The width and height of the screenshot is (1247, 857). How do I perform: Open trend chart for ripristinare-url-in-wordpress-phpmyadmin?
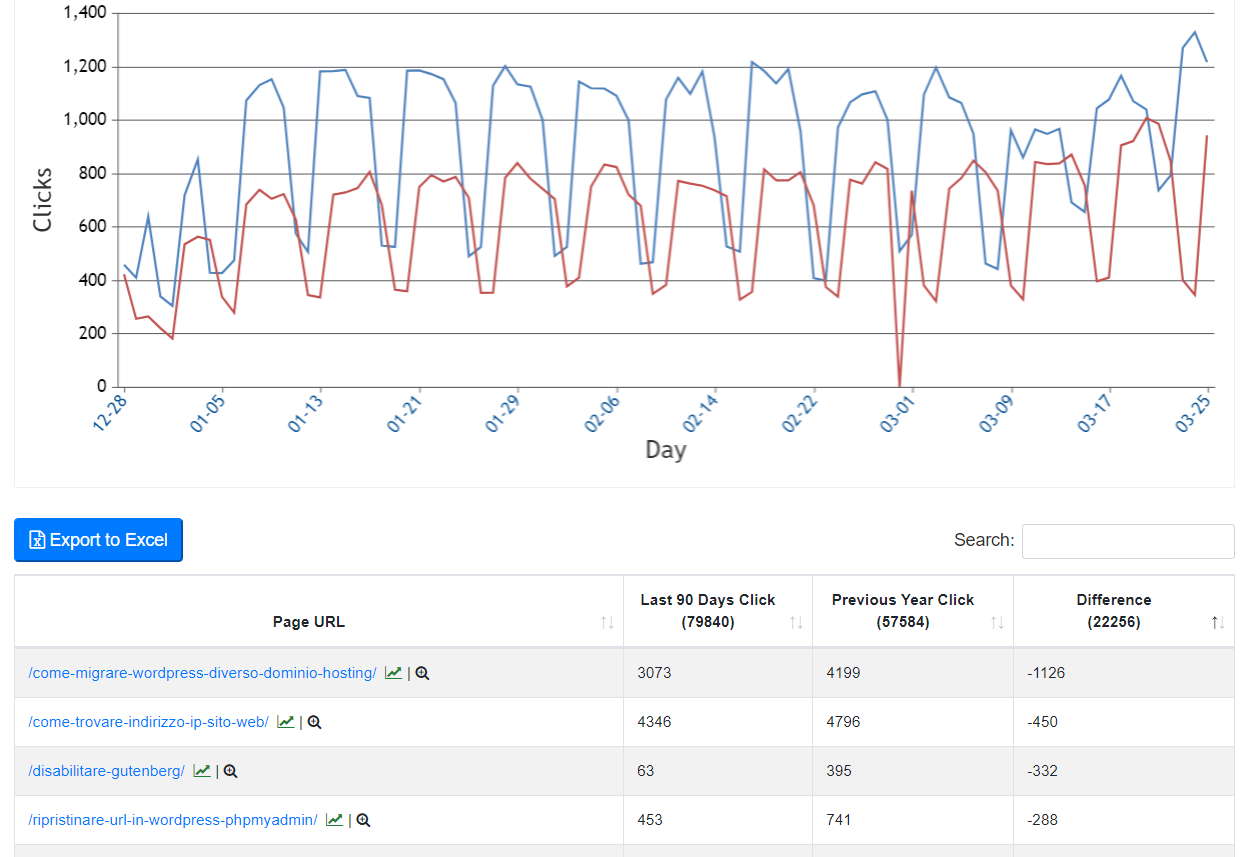tap(334, 820)
